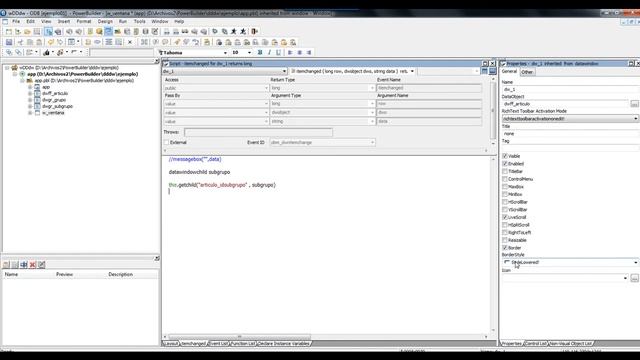Click the Save floppy disk icon
Viewport: 640px width, 360px height.
(x=9, y=42)
